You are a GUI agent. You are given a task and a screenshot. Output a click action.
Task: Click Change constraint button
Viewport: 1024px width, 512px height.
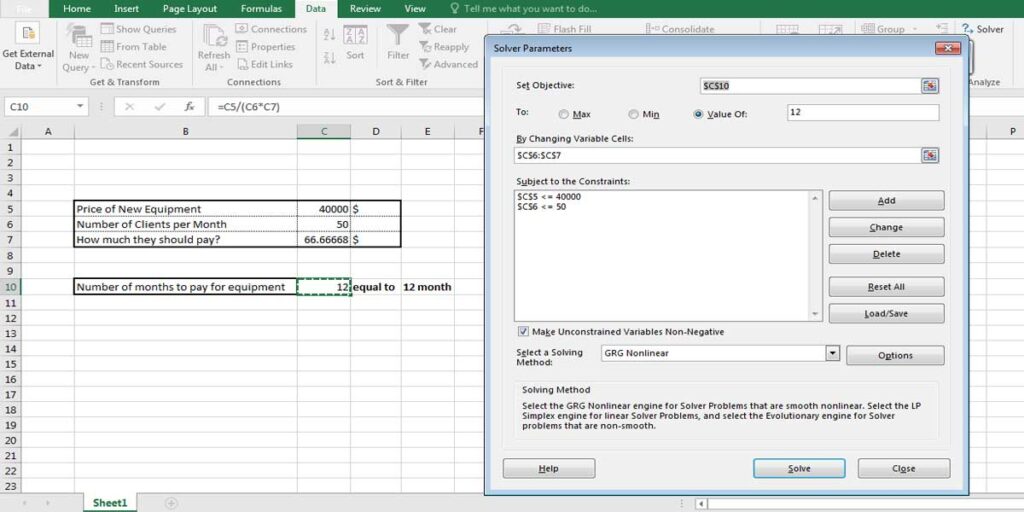tap(886, 227)
